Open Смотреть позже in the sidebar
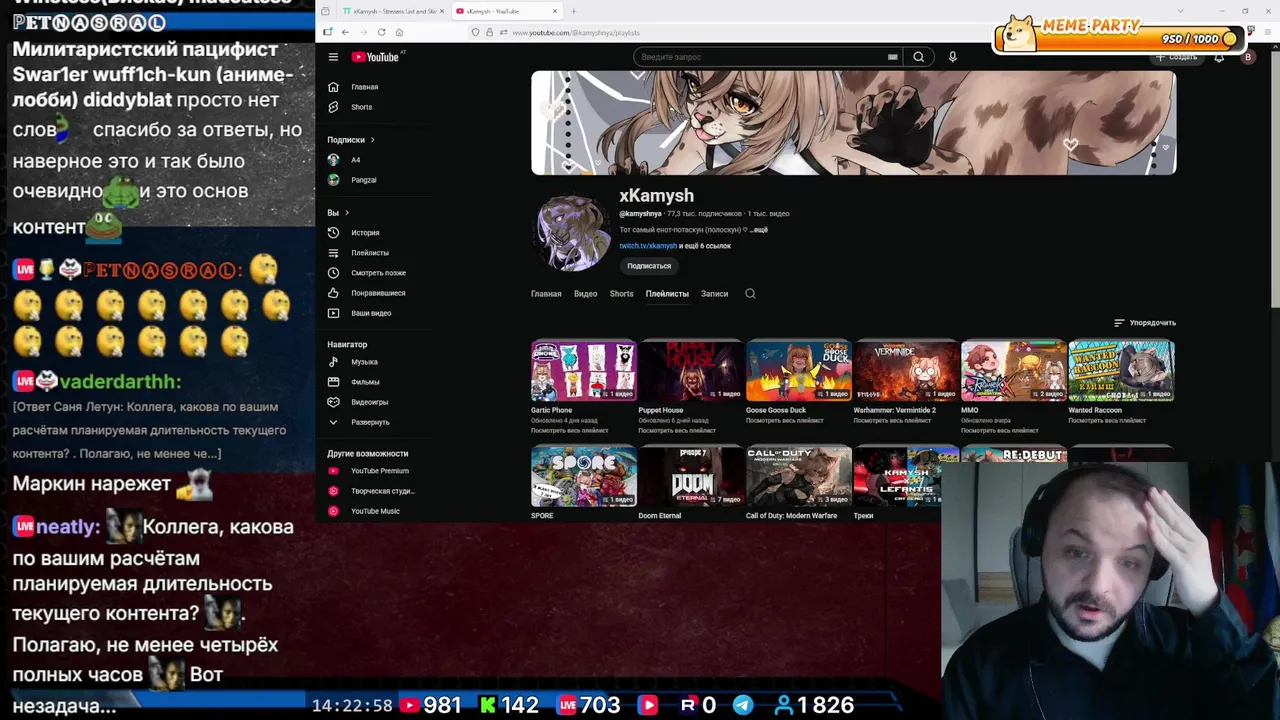Screen dimensions: 1280x720 [377, 273]
